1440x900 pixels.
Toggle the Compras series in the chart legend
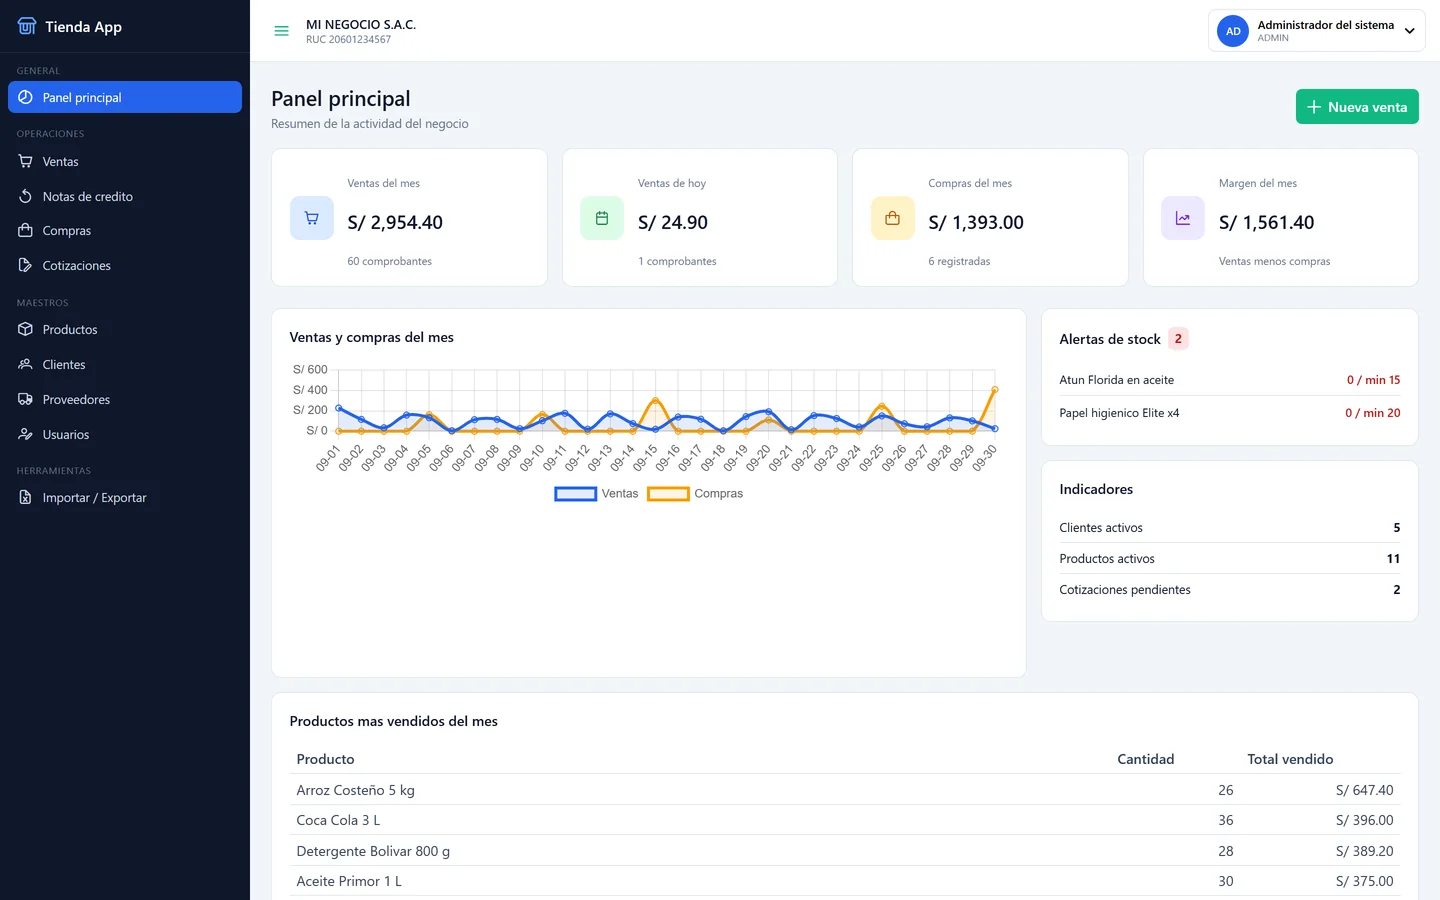tap(695, 493)
